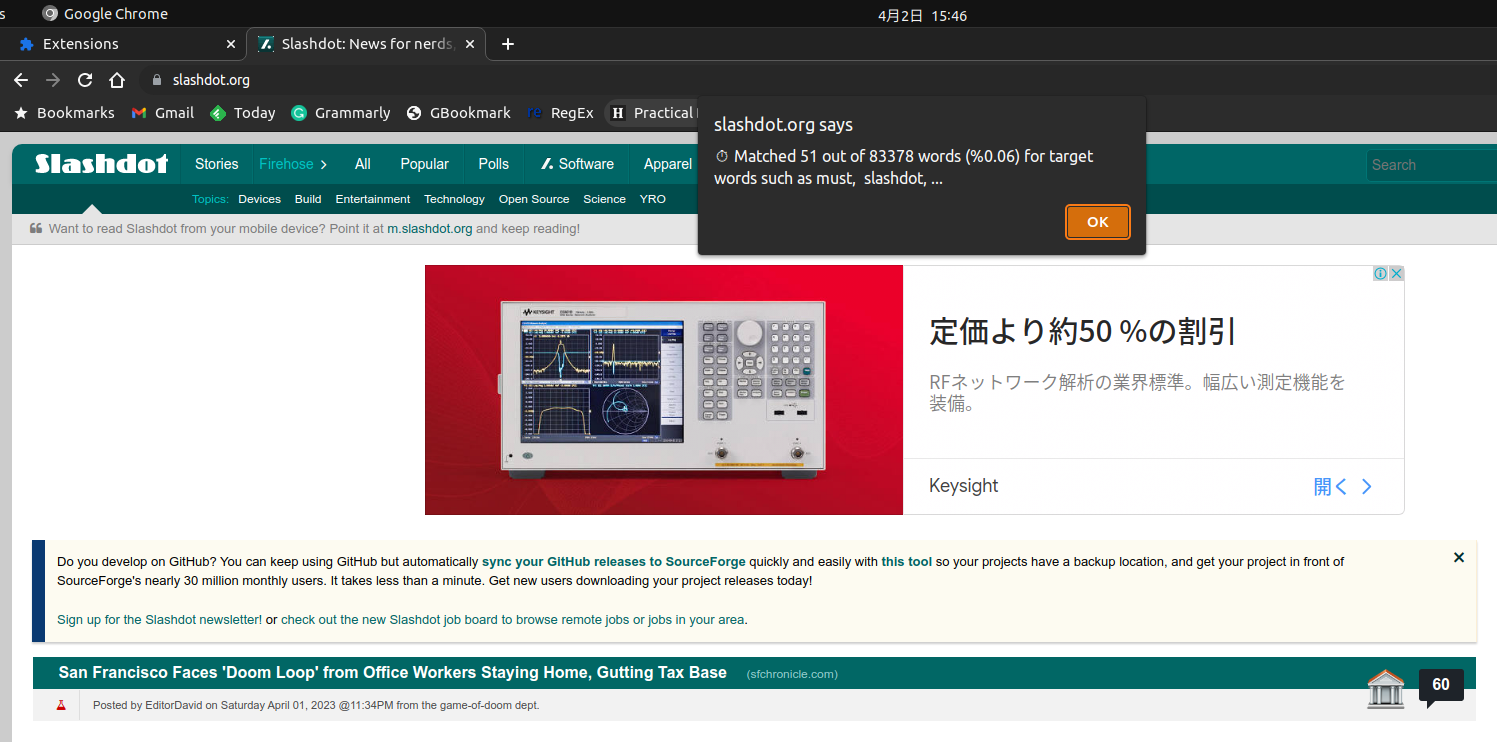Click the ad headline 定価より約50 %の割引
The height and width of the screenshot is (742, 1497).
click(x=1083, y=331)
